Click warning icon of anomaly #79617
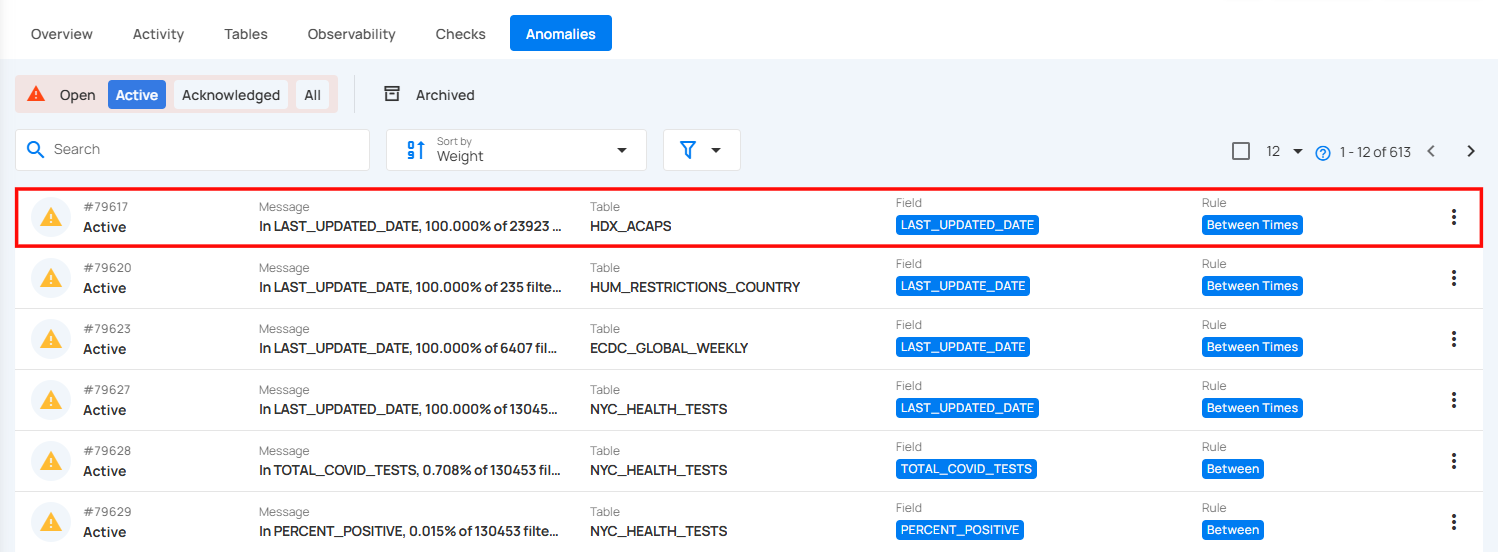Screen dimensions: 1498x552 (51, 217)
